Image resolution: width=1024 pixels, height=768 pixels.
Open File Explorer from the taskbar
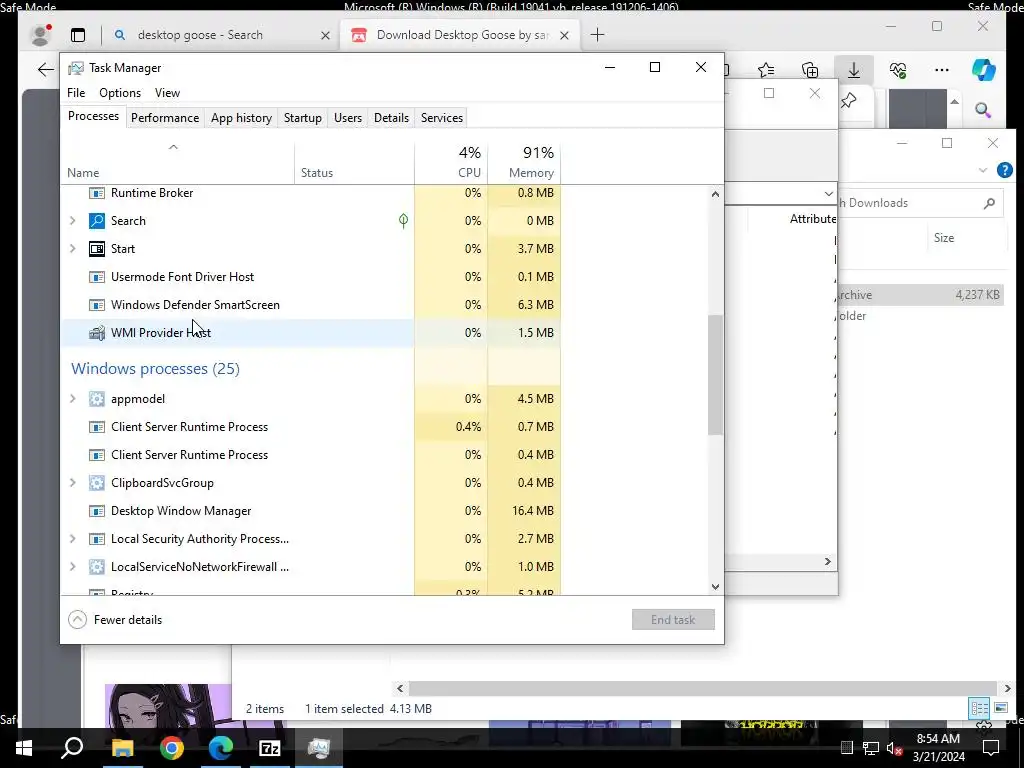coord(123,748)
